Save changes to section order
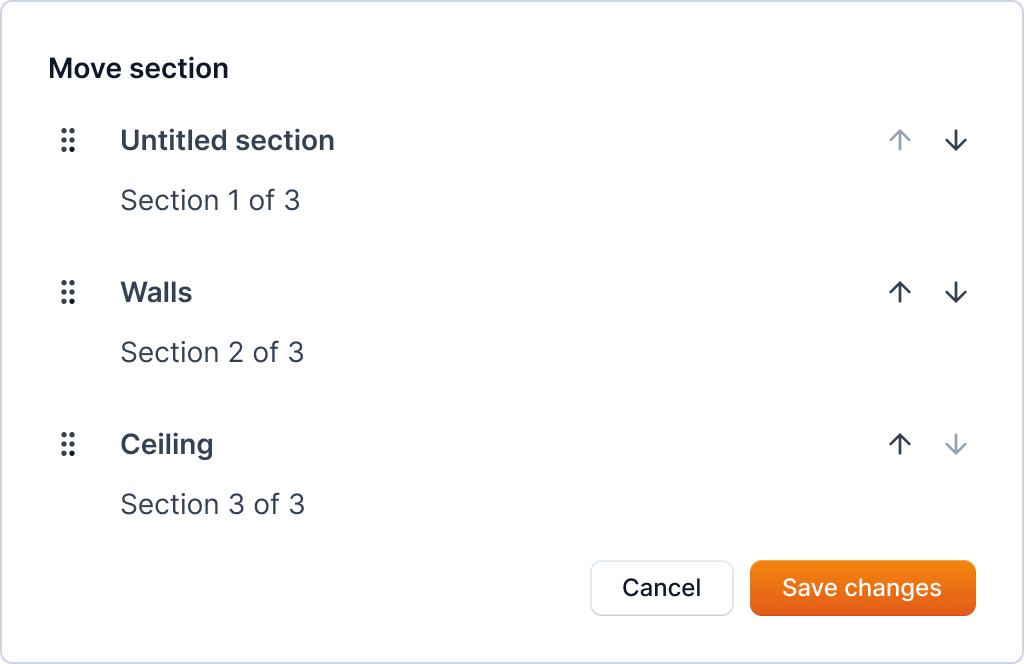1024x664 pixels. 862,588
